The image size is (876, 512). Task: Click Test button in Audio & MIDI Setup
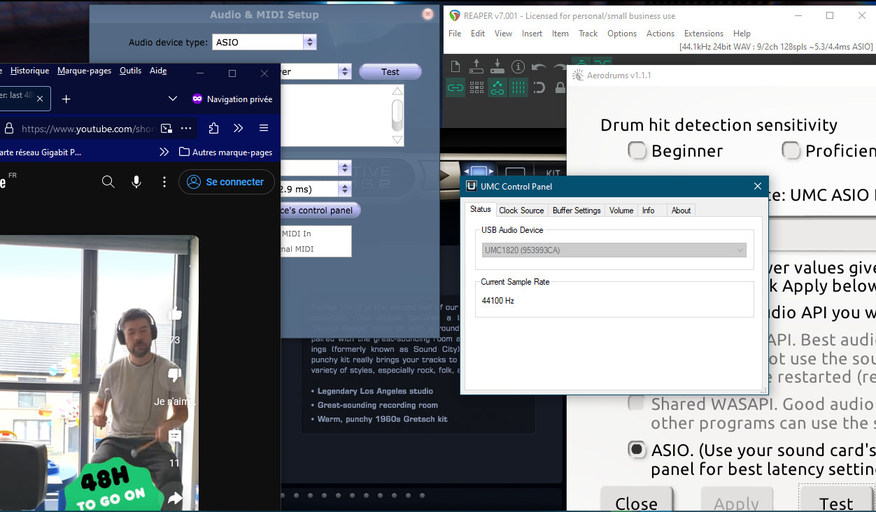coord(390,72)
